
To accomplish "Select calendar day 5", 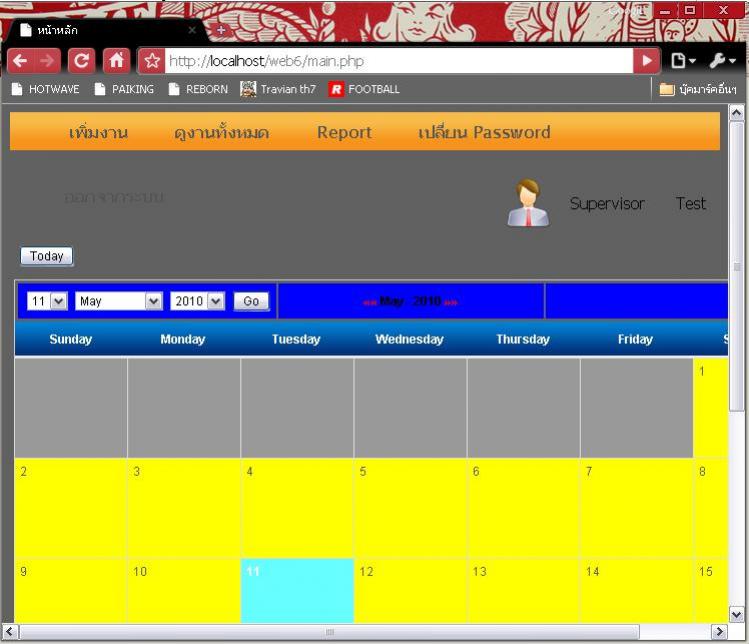I will [410, 507].
